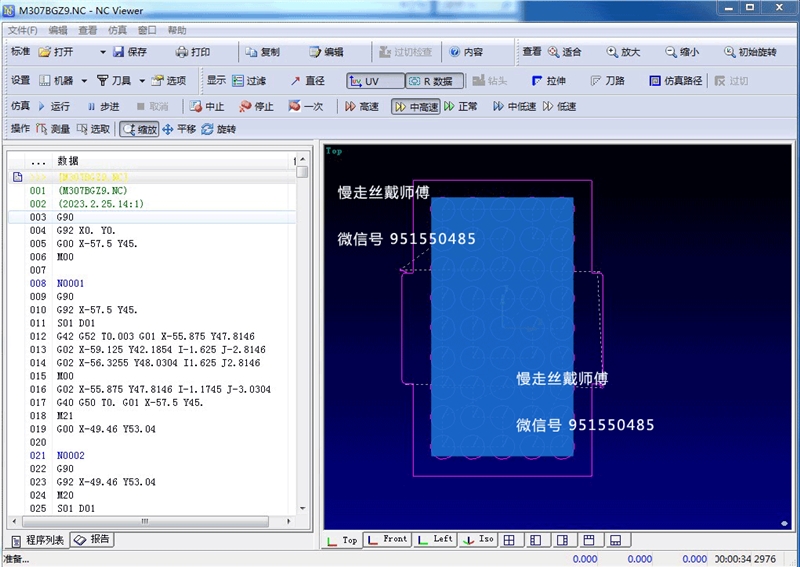Image resolution: width=800 pixels, height=567 pixels.
Task: Start simulation with 运行 (Run) button
Action: (x=42, y=106)
